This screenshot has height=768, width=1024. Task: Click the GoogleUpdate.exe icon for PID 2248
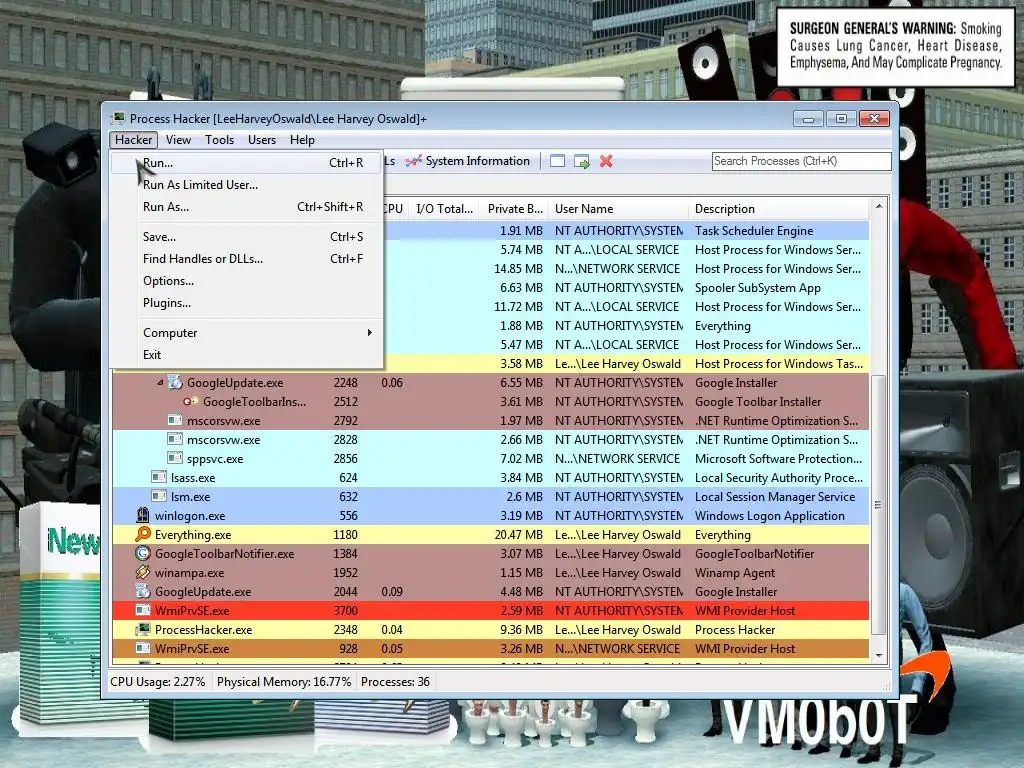coord(175,383)
